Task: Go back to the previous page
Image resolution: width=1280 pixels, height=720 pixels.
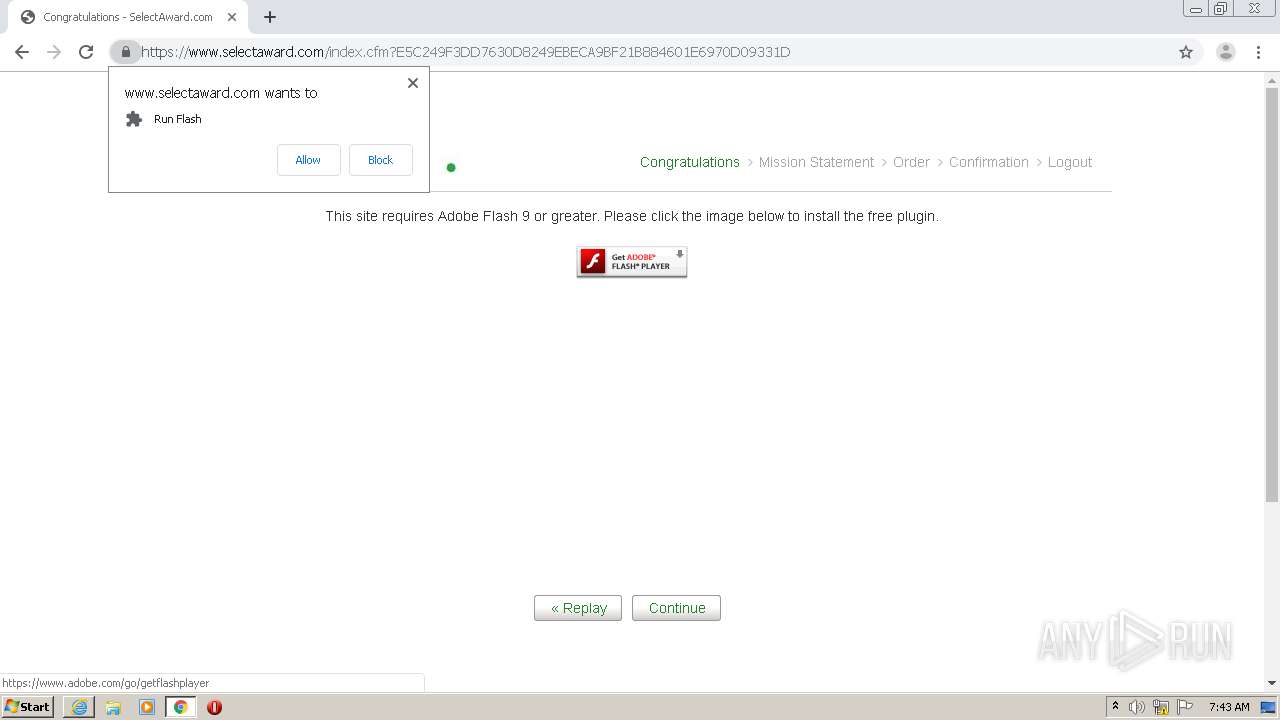Action: click(x=22, y=52)
